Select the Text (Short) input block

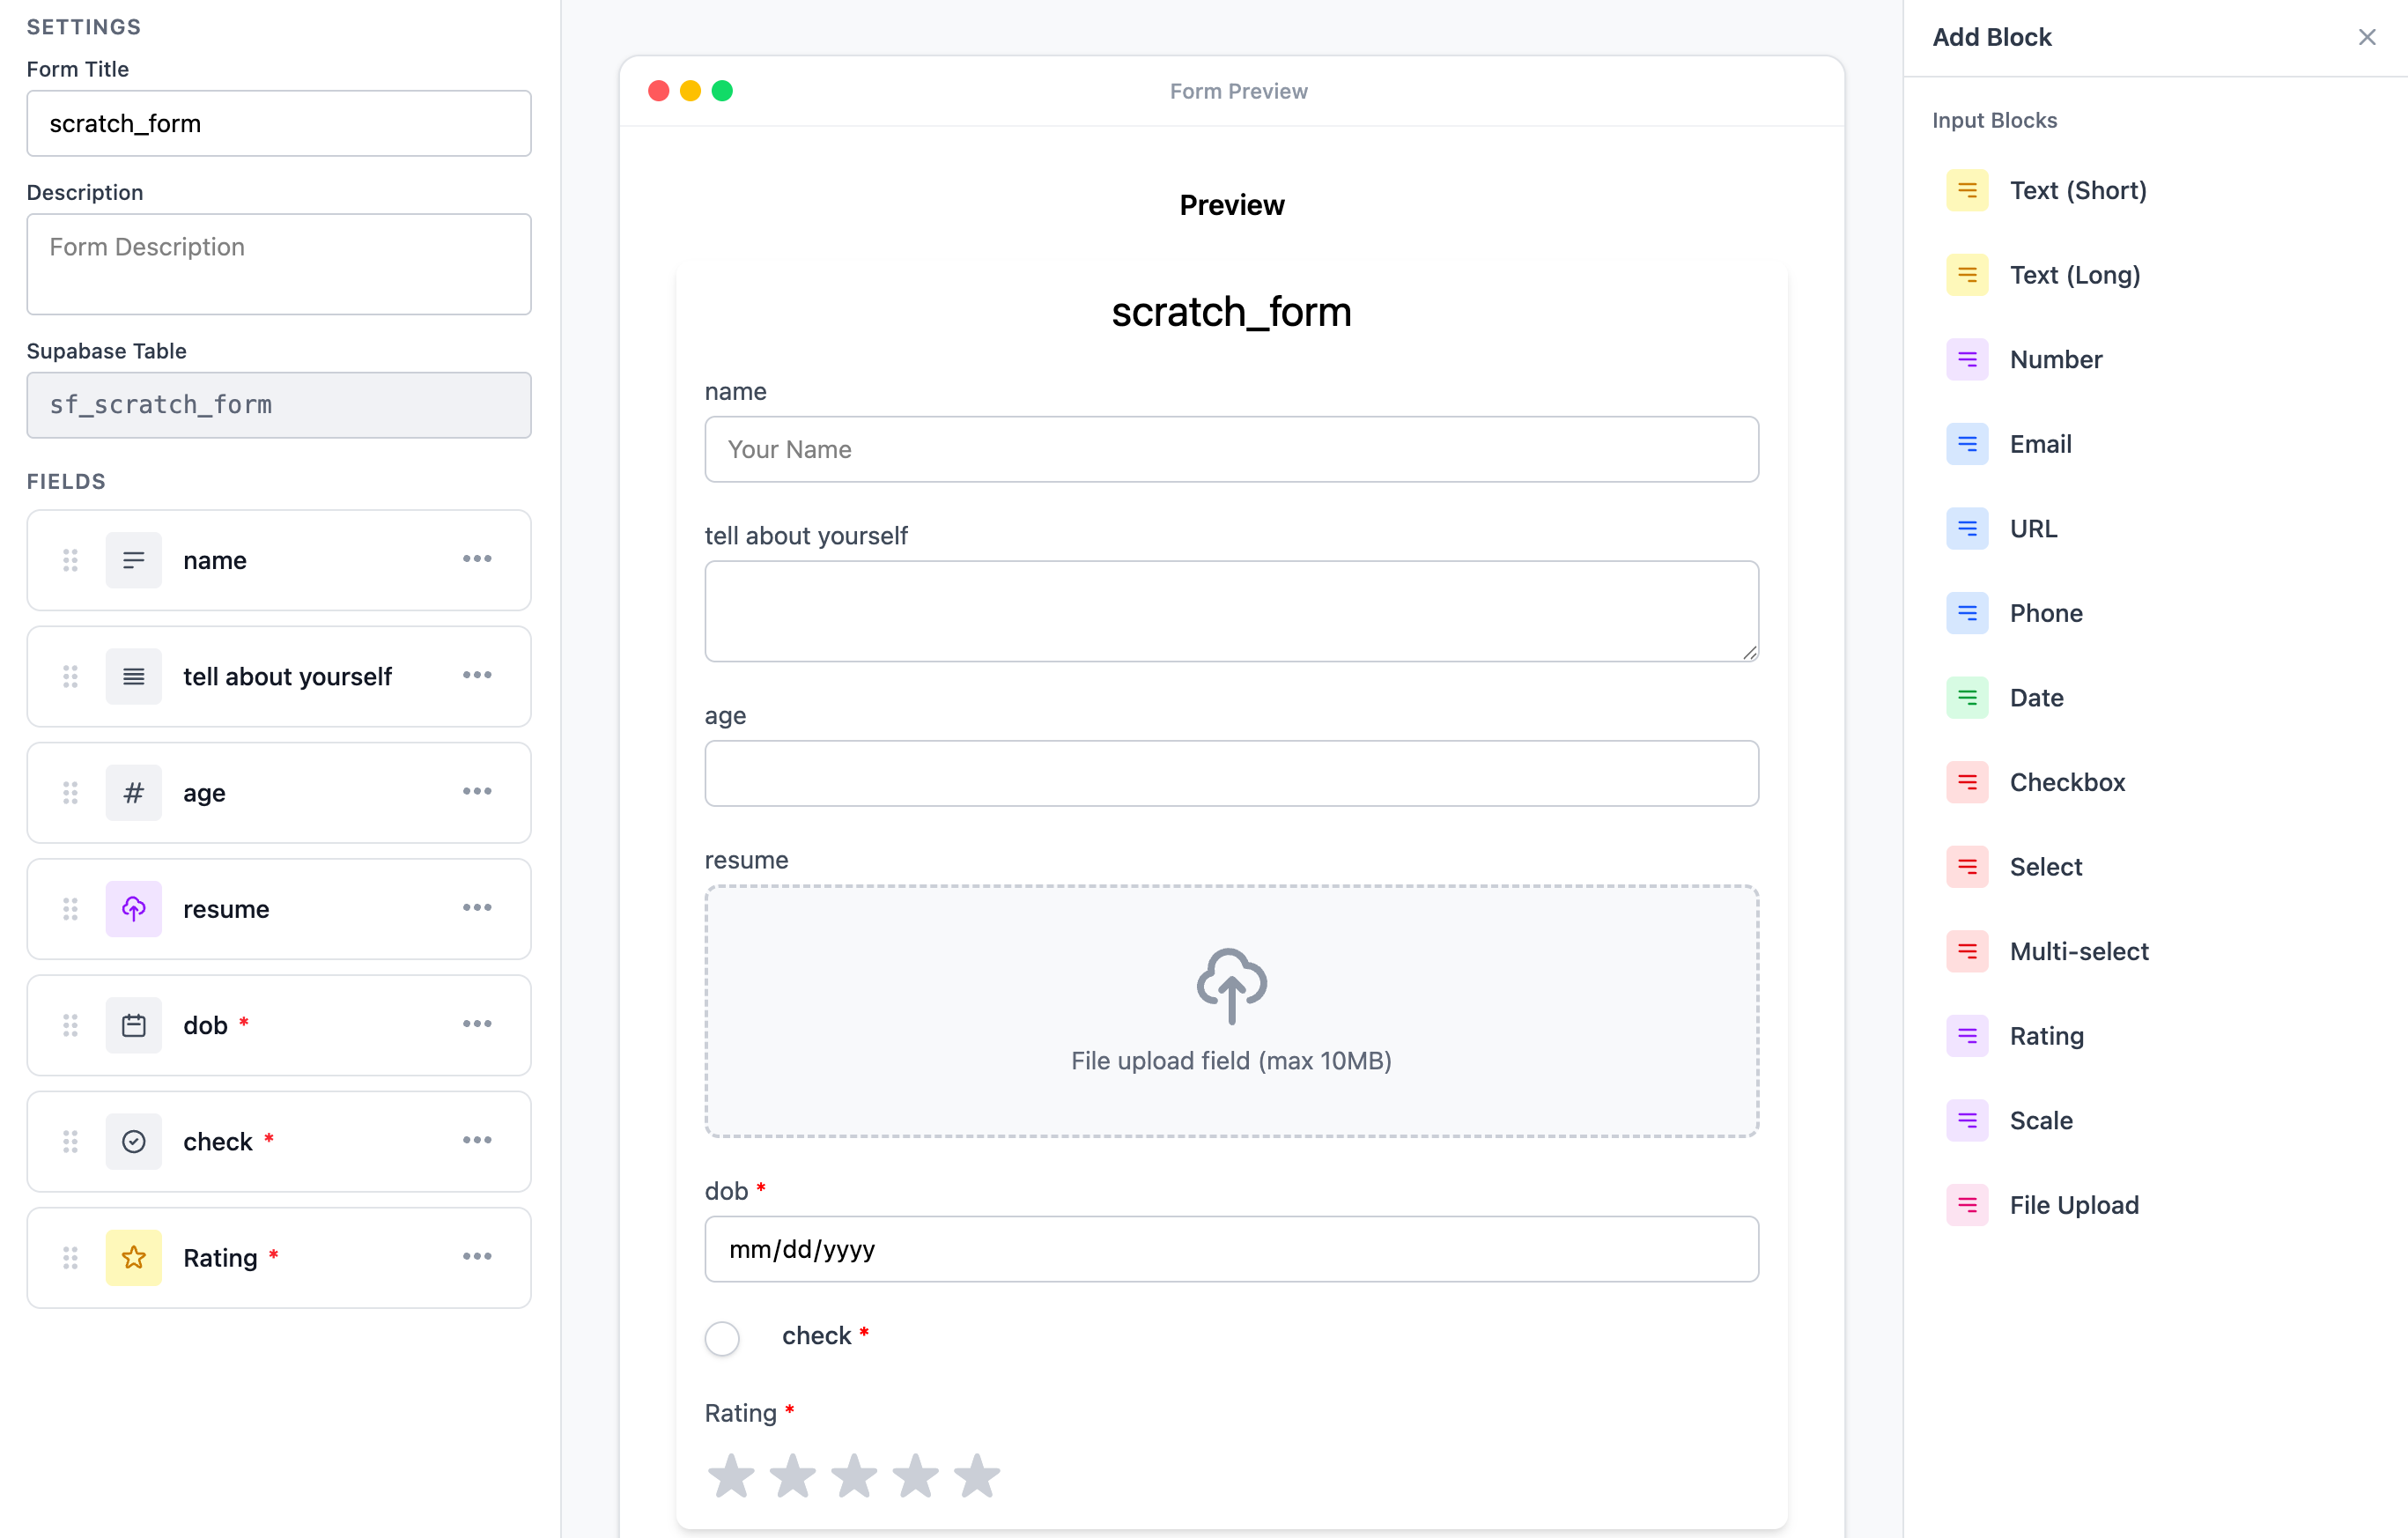pyautogui.click(x=2078, y=190)
